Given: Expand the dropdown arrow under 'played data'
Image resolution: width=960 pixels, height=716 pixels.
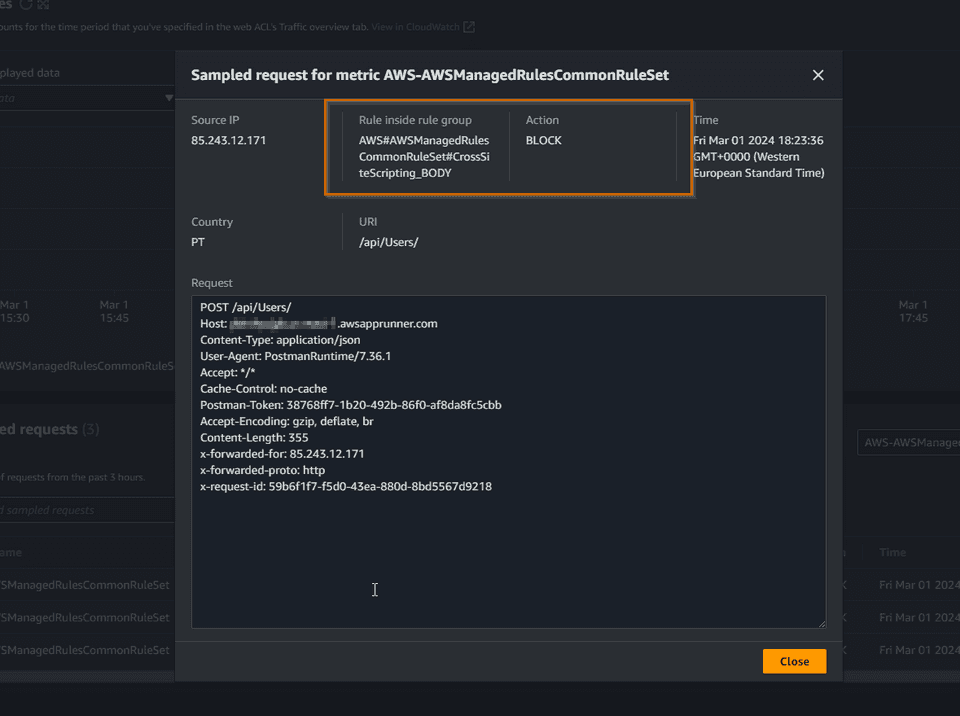Looking at the screenshot, I should pyautogui.click(x=170, y=97).
